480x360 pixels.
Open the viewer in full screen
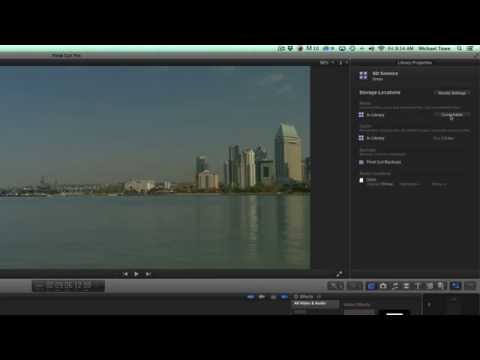339,274
